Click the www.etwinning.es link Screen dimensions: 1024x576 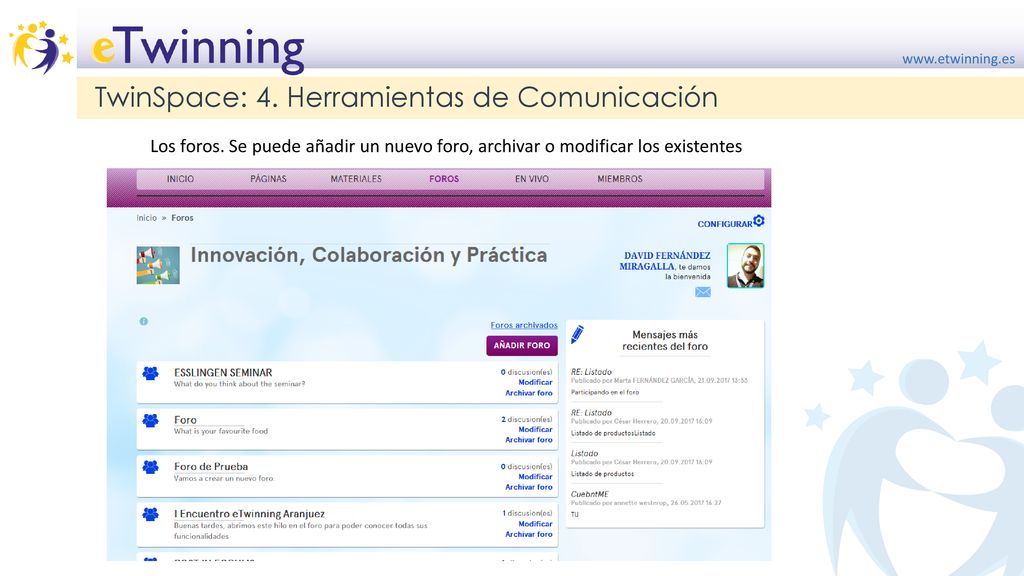coord(959,59)
